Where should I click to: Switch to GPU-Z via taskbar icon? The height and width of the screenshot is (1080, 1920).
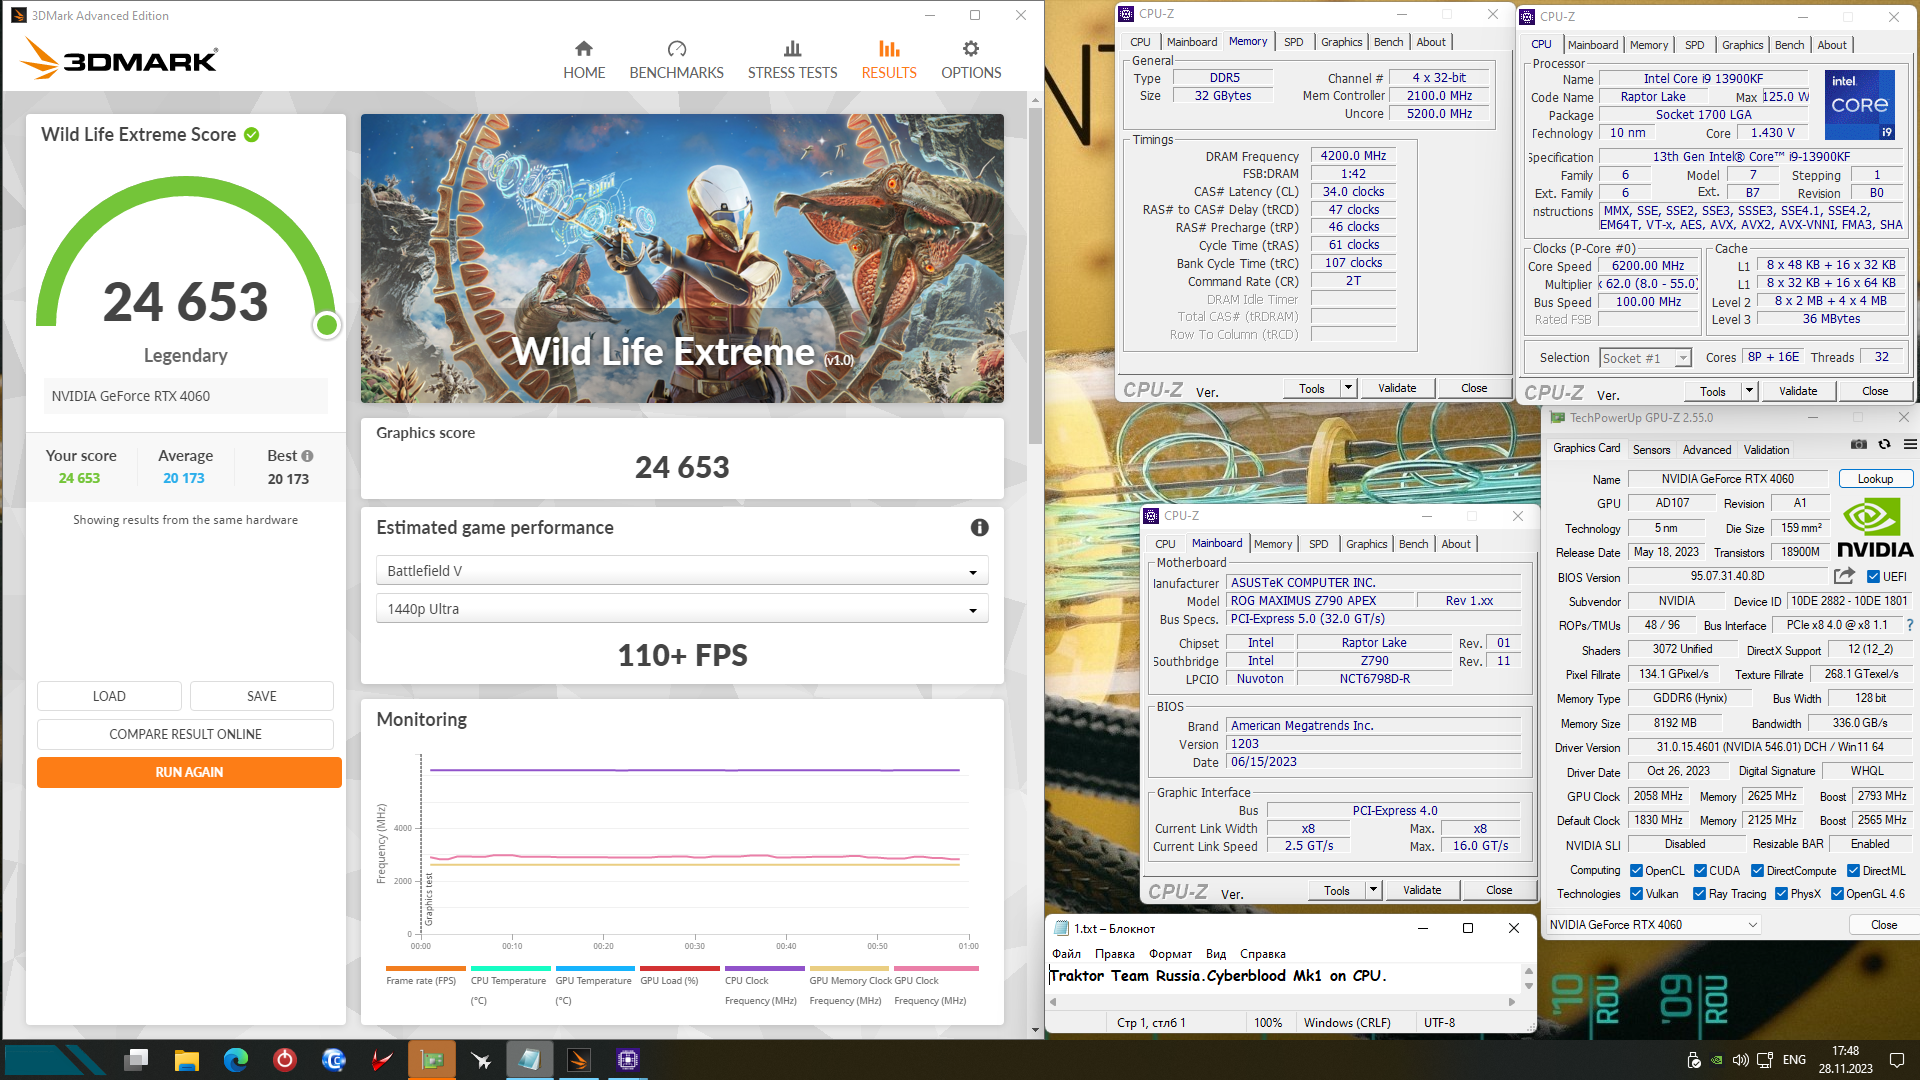click(432, 1059)
